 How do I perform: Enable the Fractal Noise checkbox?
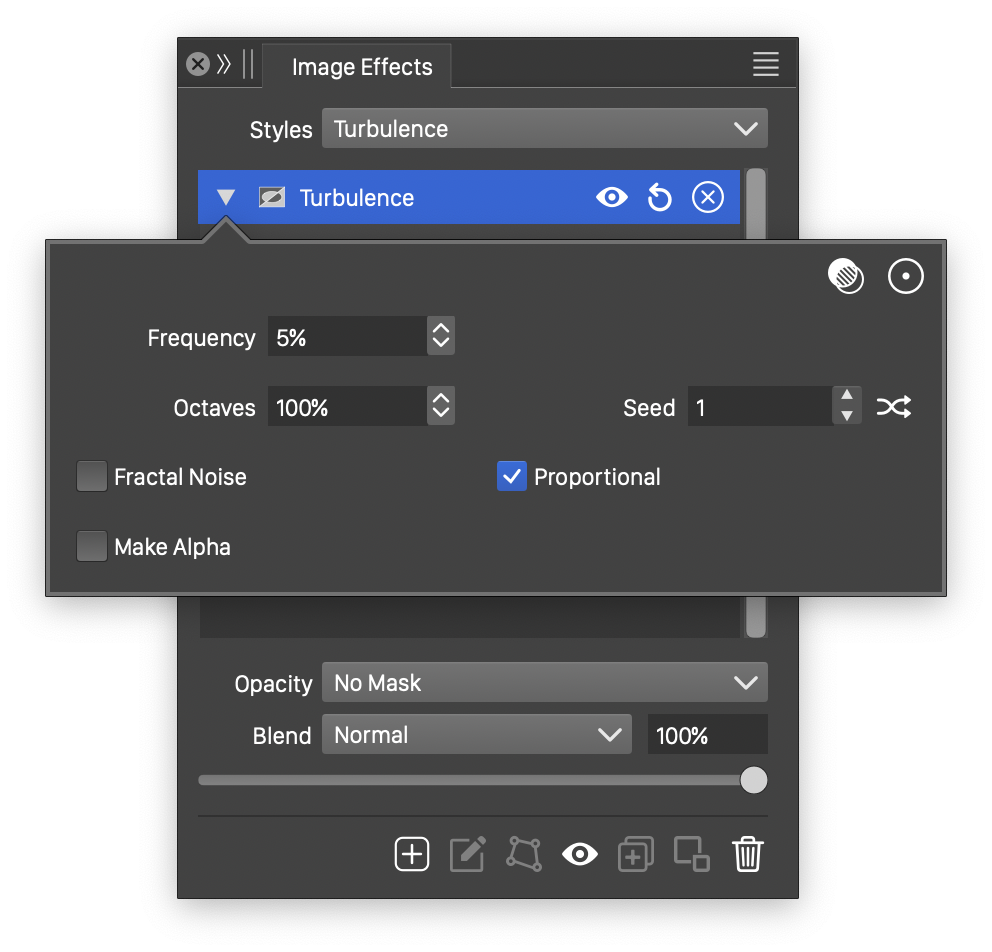92,477
